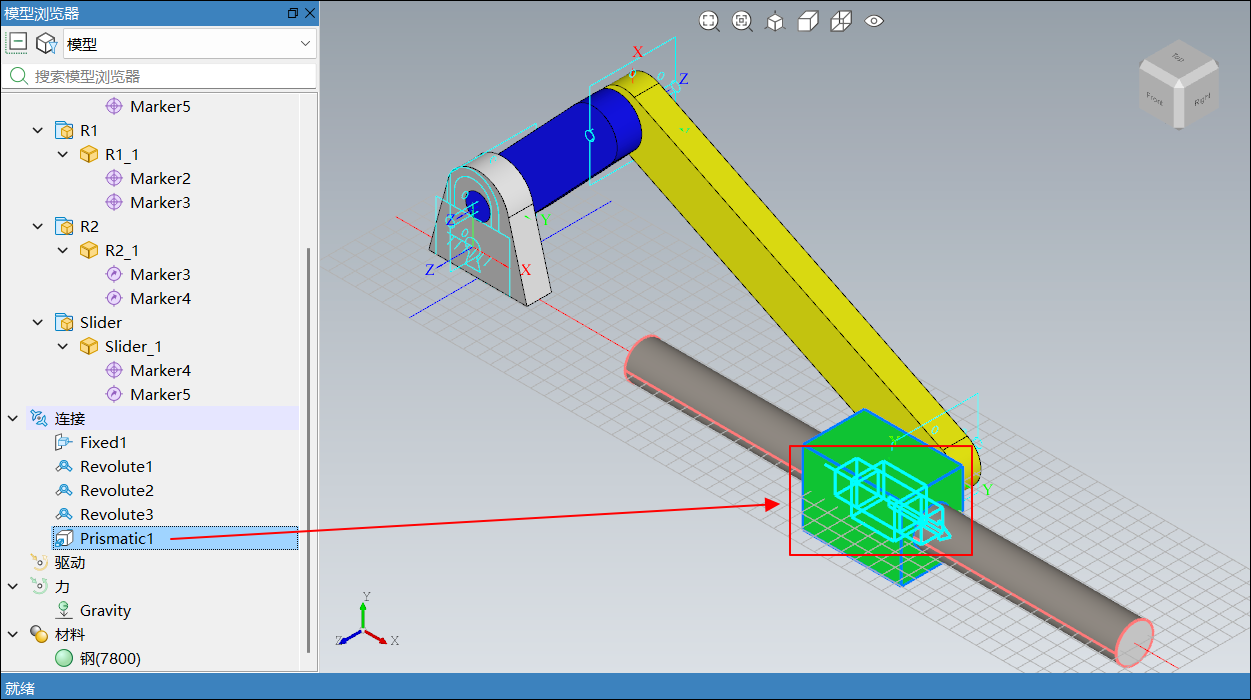Switch to isometric view with the axes cube icon
This screenshot has height=700, width=1251.
(x=775, y=21)
